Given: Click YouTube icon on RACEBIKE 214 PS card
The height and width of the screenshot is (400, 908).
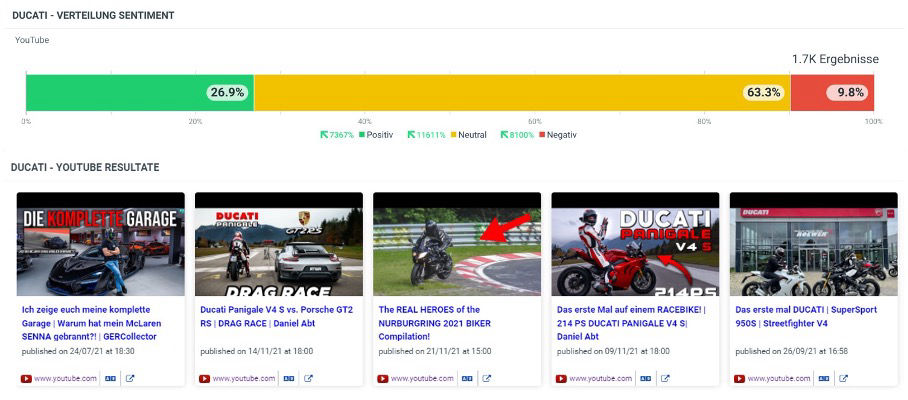Looking at the screenshot, I should (x=561, y=379).
